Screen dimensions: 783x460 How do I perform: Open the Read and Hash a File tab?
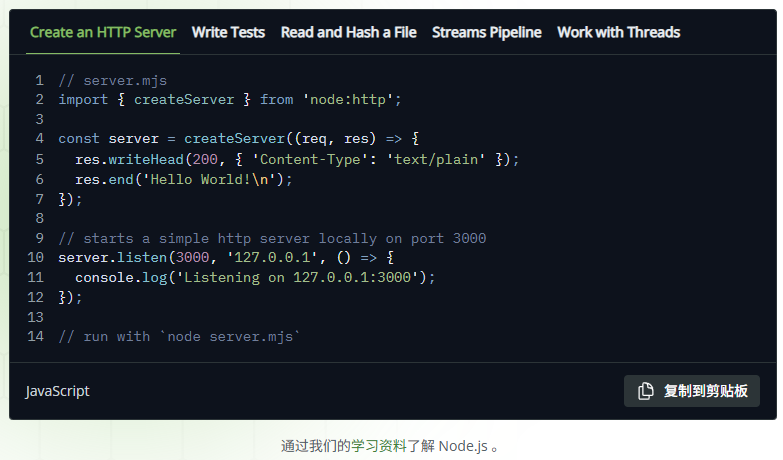tap(349, 32)
